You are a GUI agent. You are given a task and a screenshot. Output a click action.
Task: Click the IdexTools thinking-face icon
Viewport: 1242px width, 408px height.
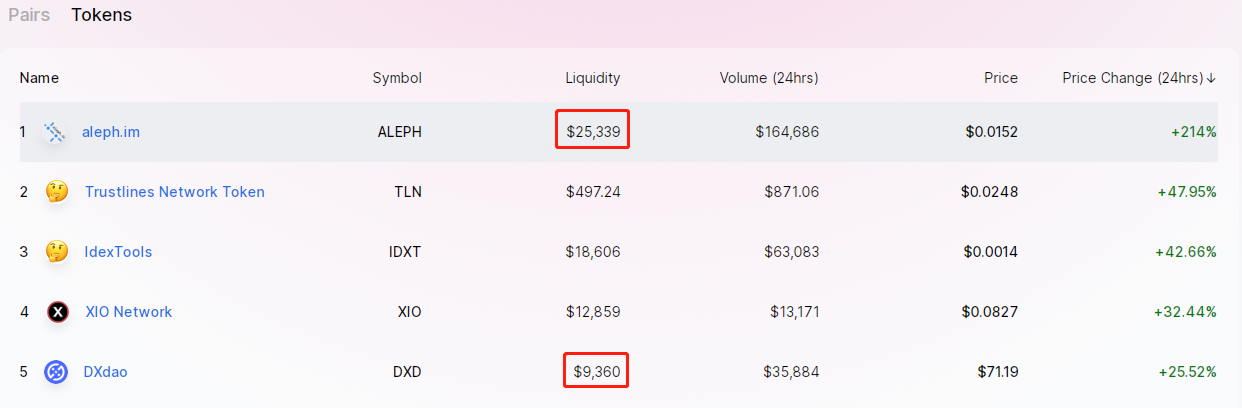[x=57, y=252]
